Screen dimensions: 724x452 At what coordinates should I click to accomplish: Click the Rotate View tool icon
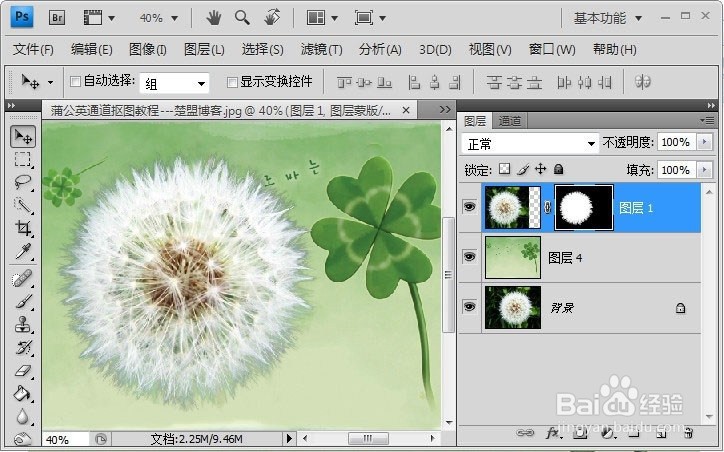tap(272, 18)
